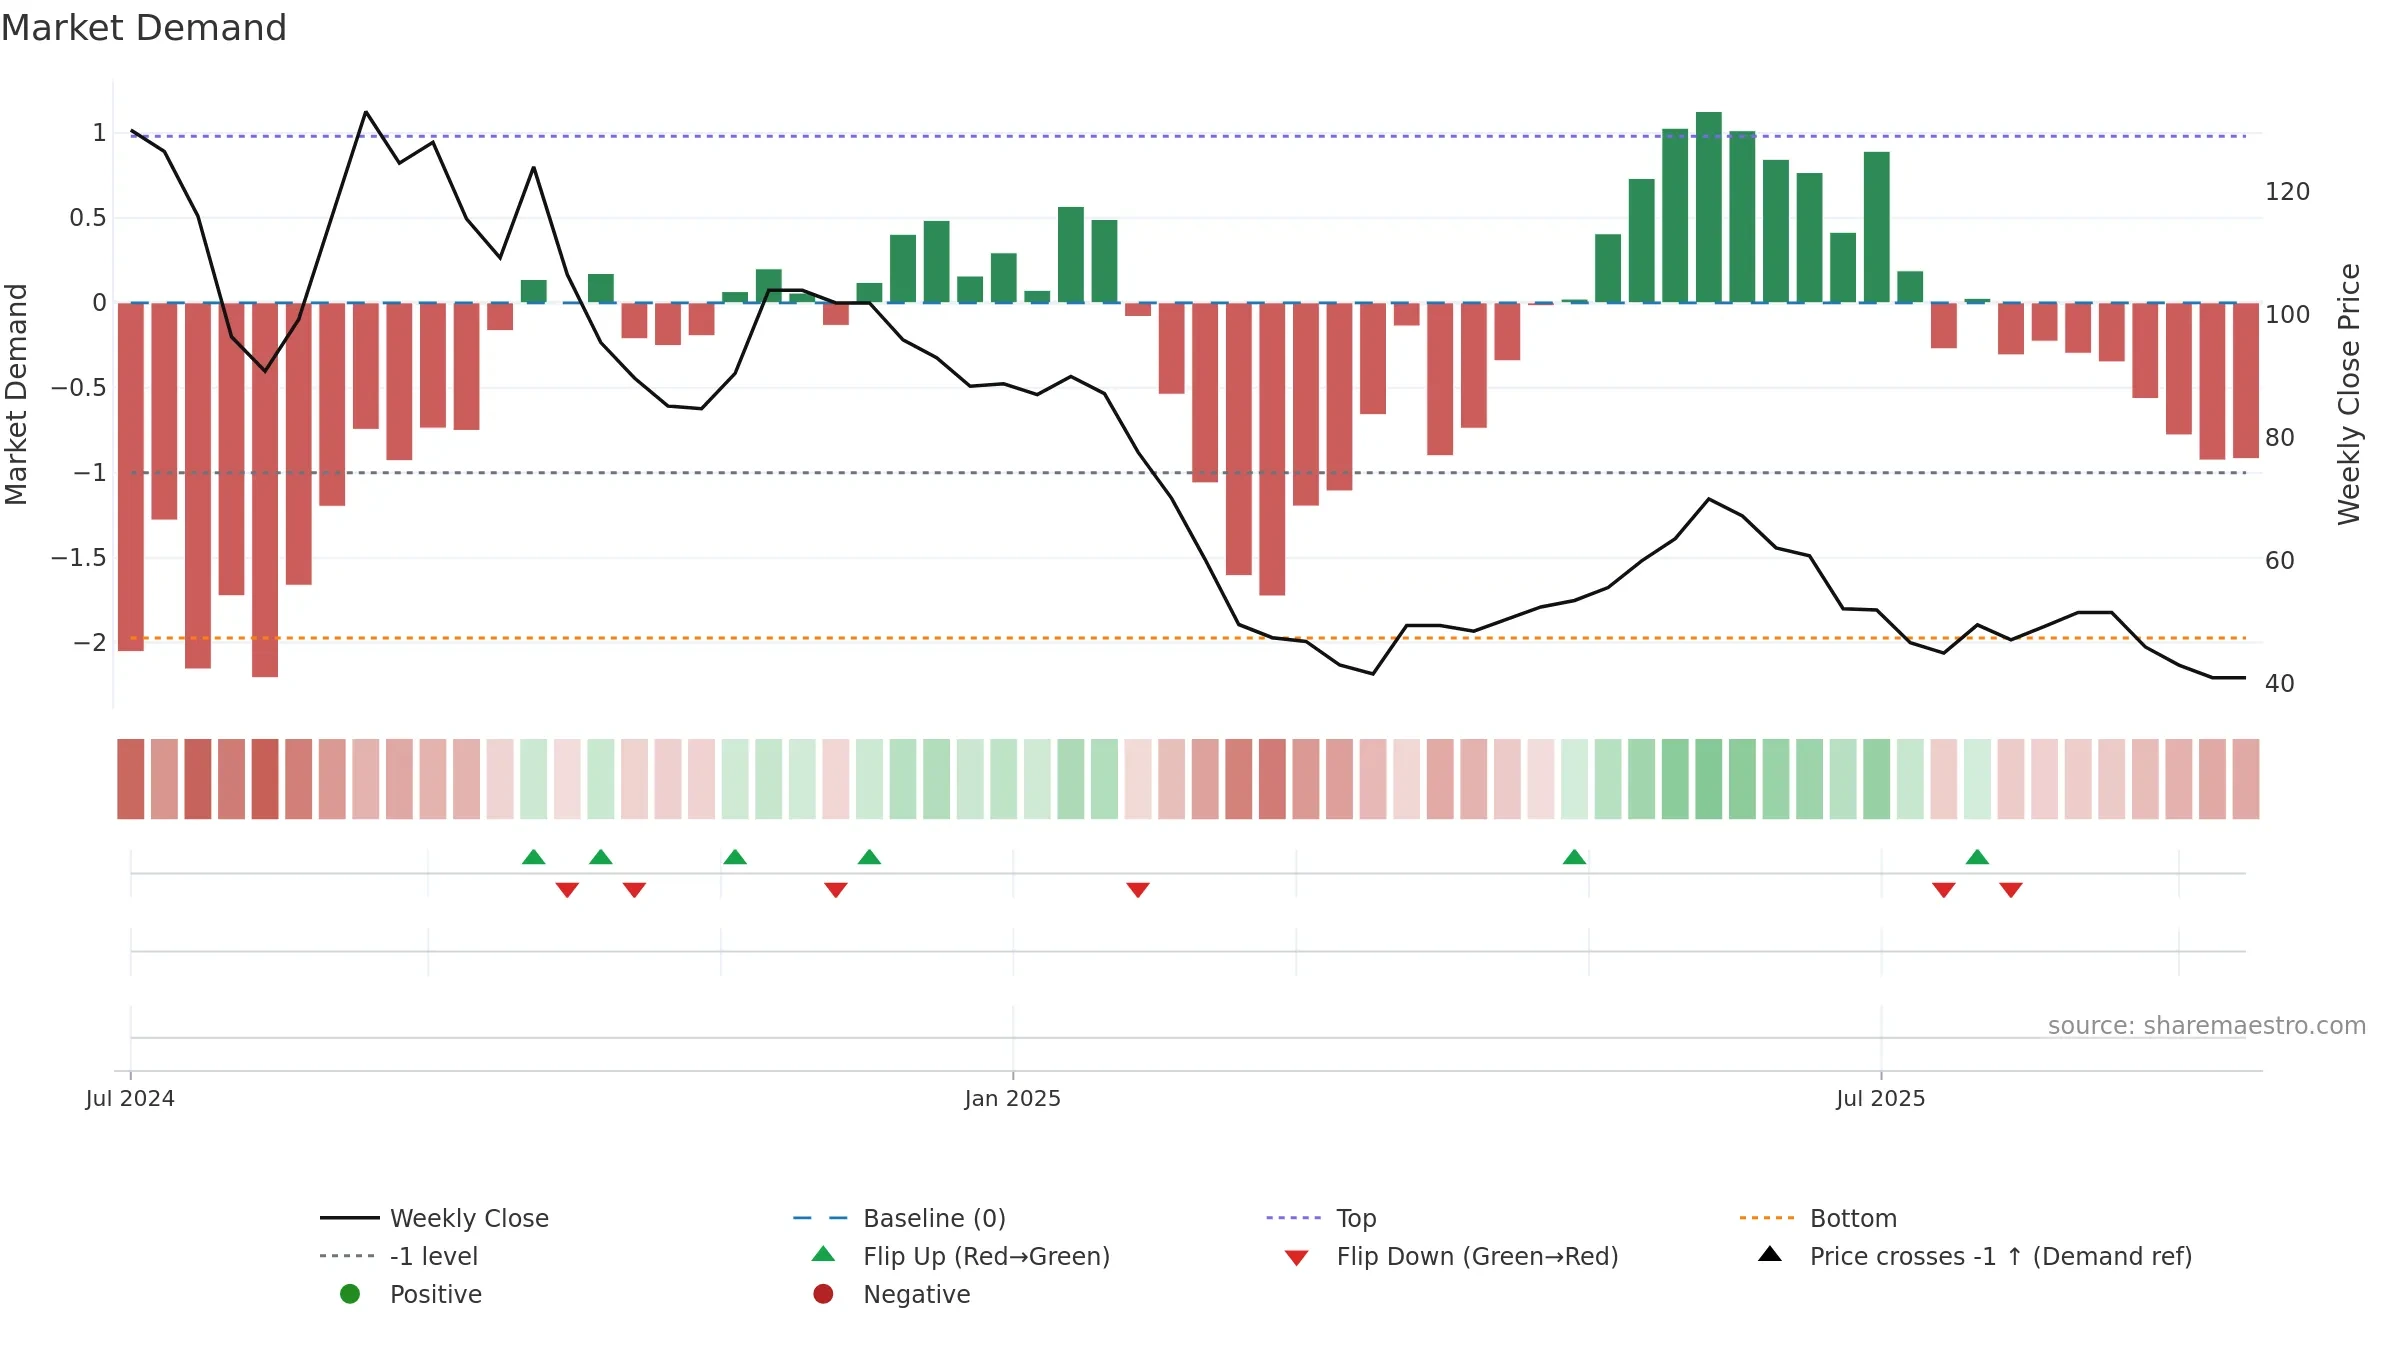
Task: Click the tallest green demand bar near the Top line
Action: [1709, 207]
